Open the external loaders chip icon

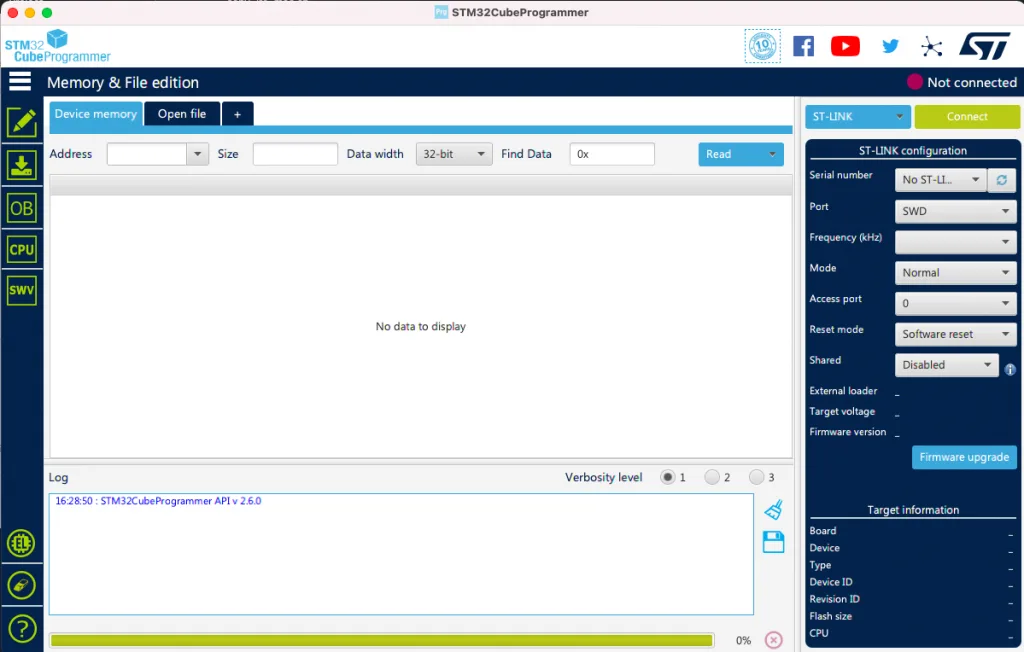[22, 543]
